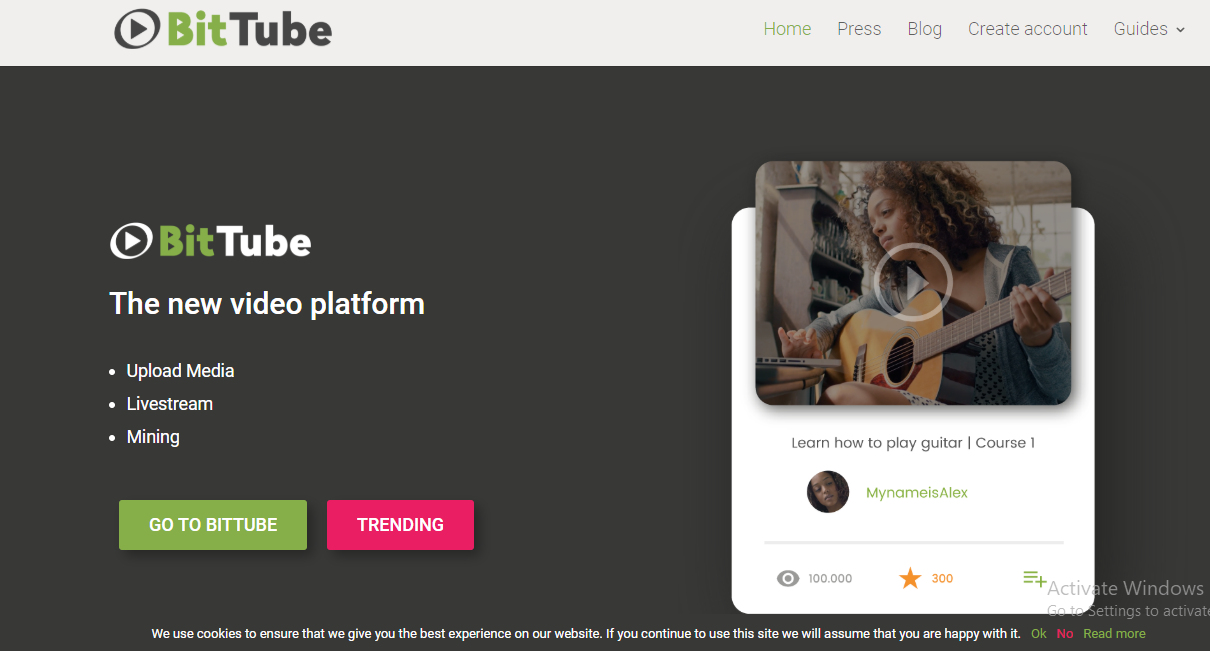
Task: Click the eye views icon on card
Action: tap(788, 578)
